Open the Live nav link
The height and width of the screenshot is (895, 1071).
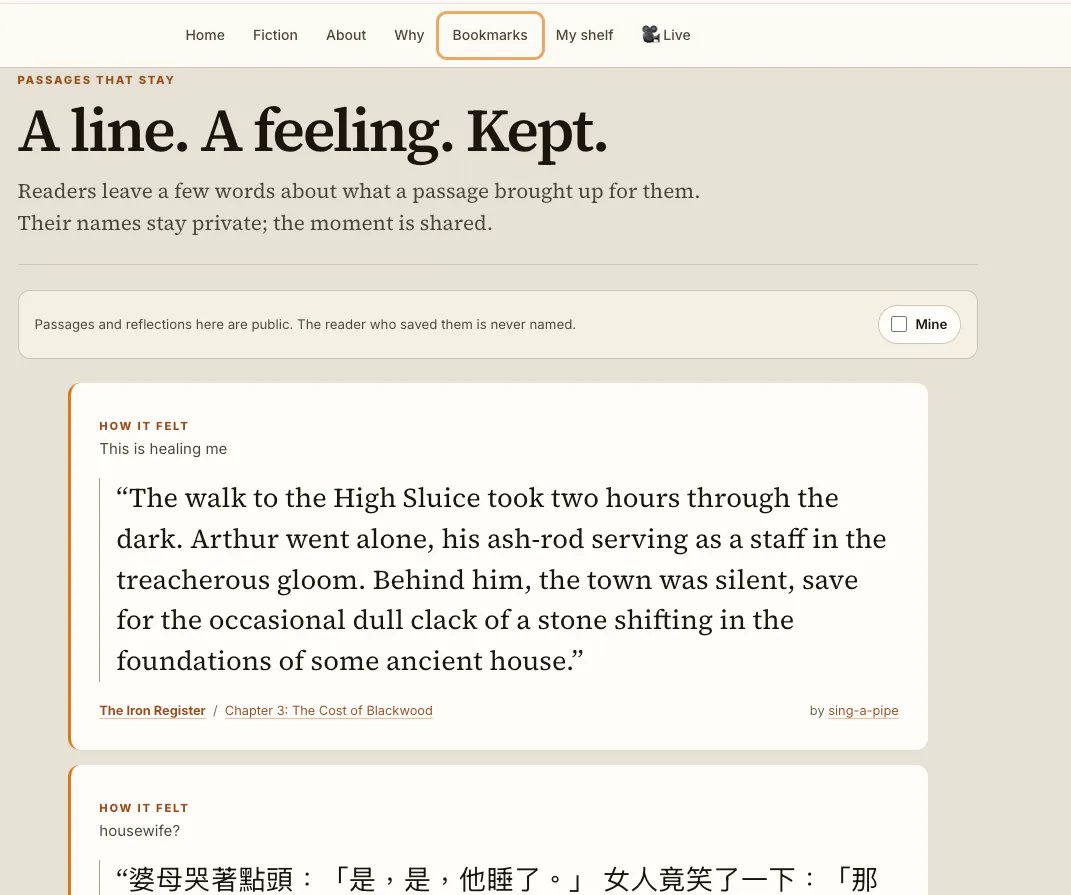pyautogui.click(x=666, y=35)
